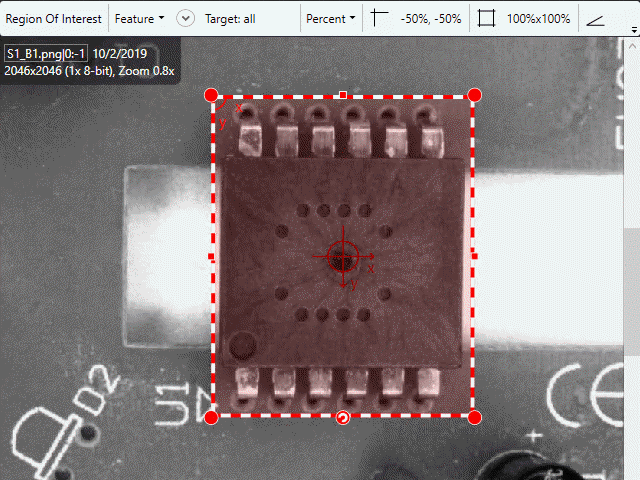The height and width of the screenshot is (480, 640).
Task: Click the 100%x100% size value
Action: pyautogui.click(x=538, y=18)
